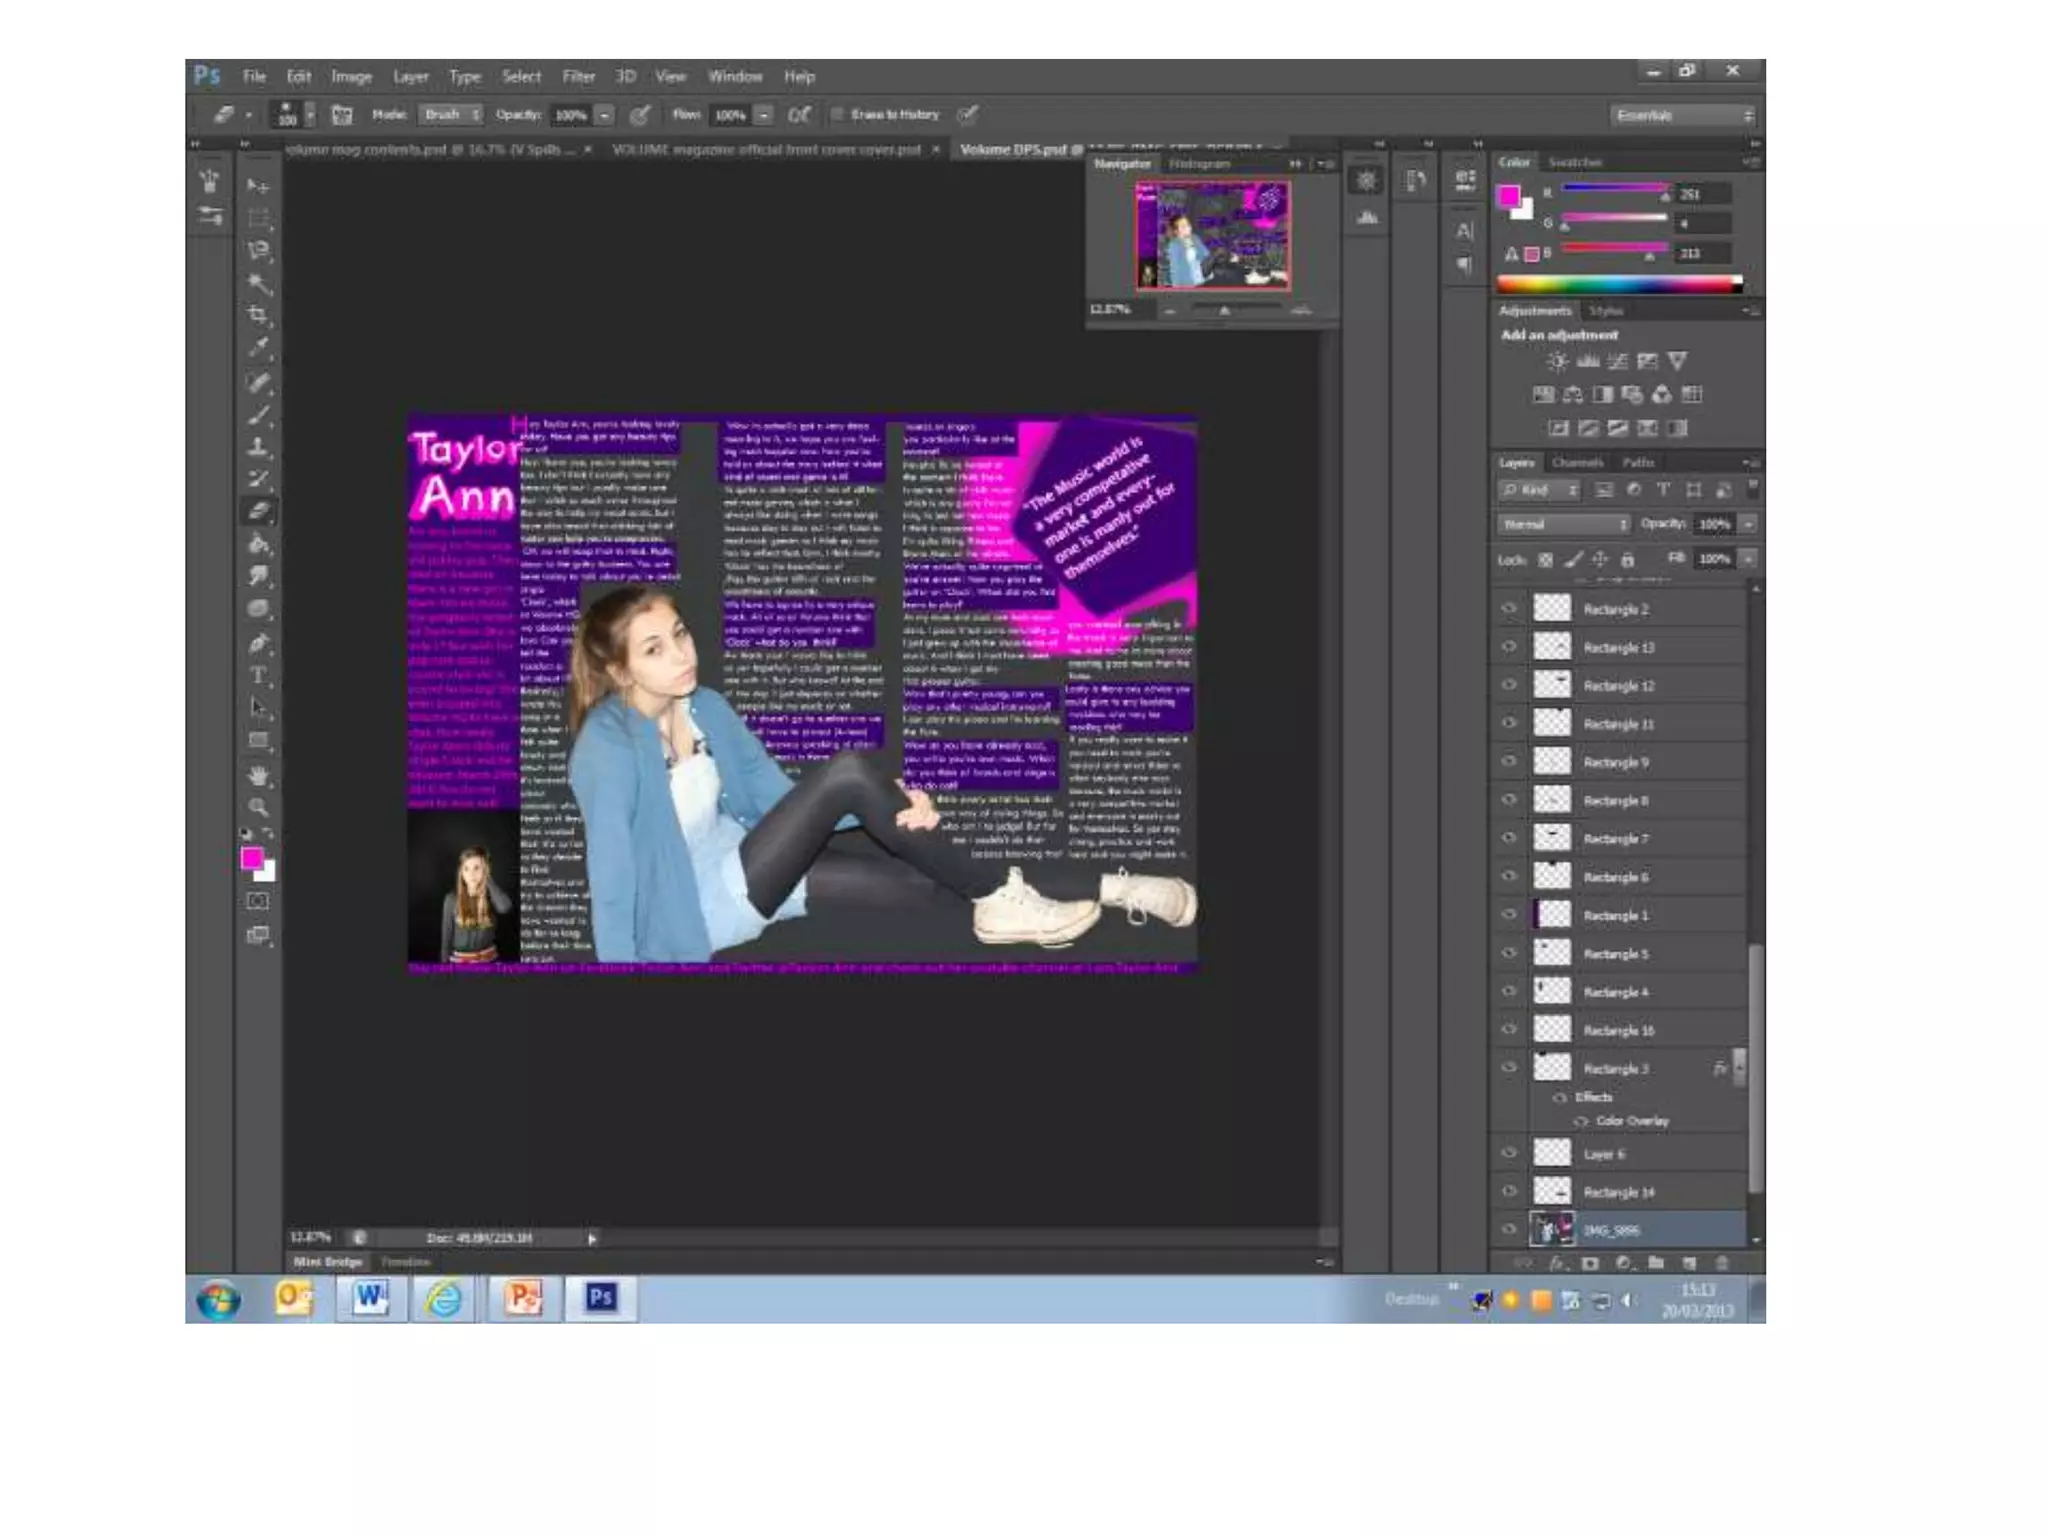Image resolution: width=2048 pixels, height=1536 pixels.
Task: Open the Essentials workspace dropdown
Action: click(1683, 116)
